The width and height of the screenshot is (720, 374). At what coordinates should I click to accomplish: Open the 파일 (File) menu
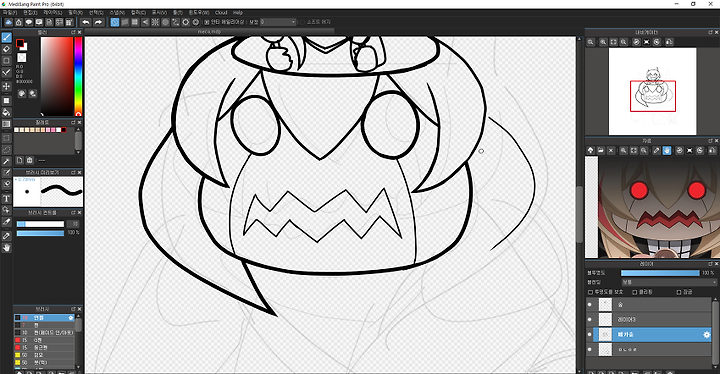click(x=10, y=13)
